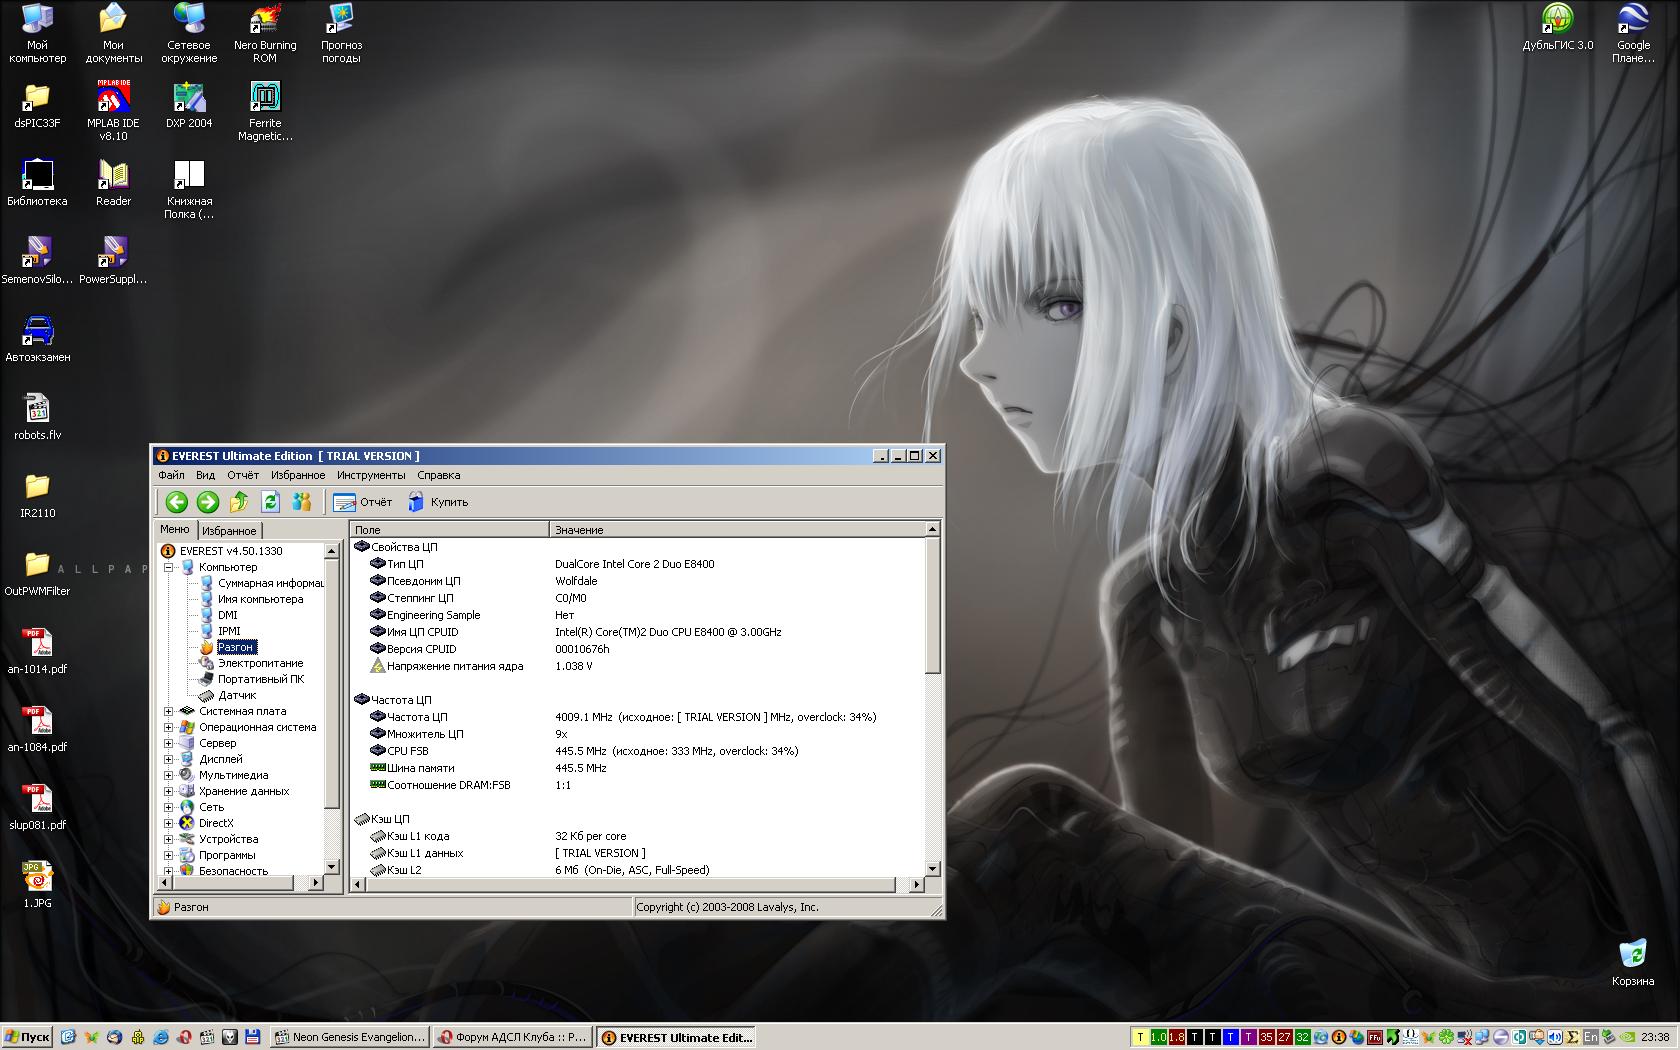Collapse the Компьютер tree node
The height and width of the screenshot is (1050, 1680).
[x=169, y=567]
